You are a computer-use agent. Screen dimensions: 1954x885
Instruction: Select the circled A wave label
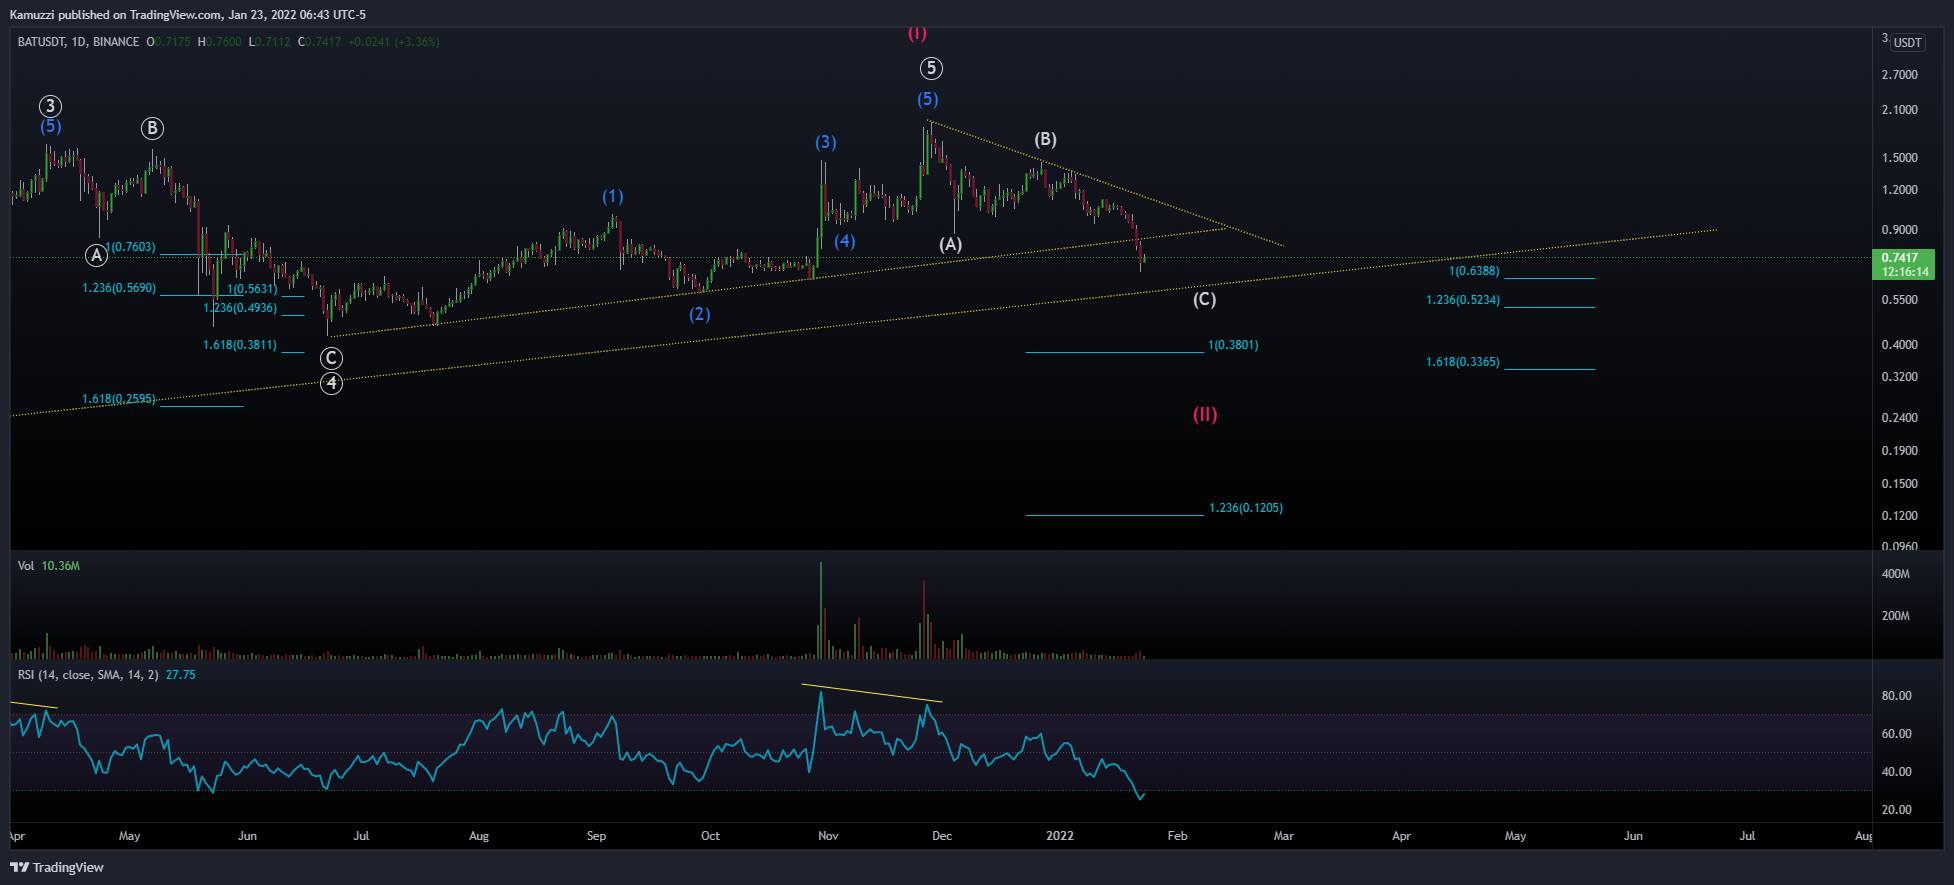(x=96, y=255)
